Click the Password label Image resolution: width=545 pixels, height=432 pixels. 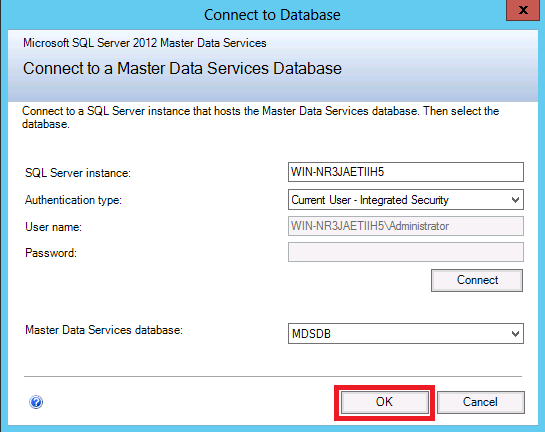point(51,253)
